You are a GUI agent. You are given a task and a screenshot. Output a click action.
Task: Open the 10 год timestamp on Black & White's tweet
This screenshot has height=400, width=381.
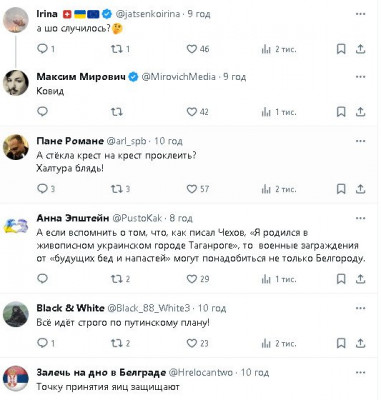212,308
